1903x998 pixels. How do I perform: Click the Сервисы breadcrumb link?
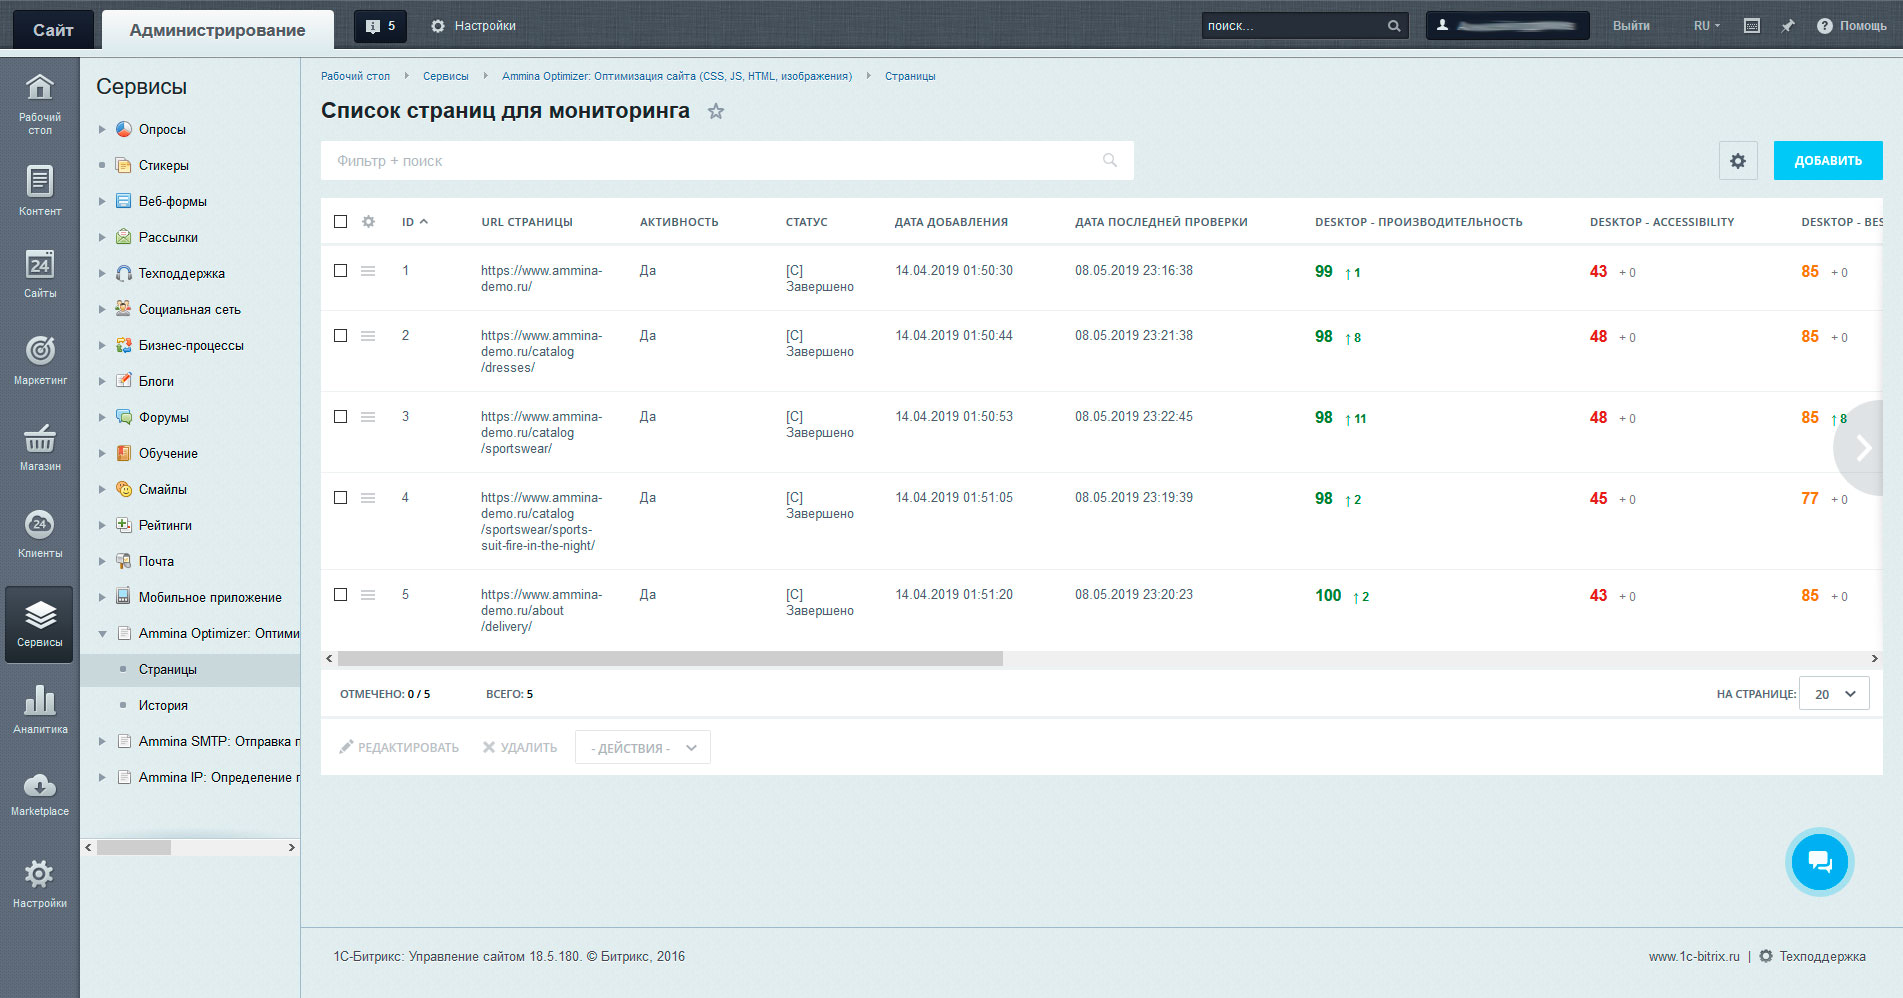[x=446, y=76]
